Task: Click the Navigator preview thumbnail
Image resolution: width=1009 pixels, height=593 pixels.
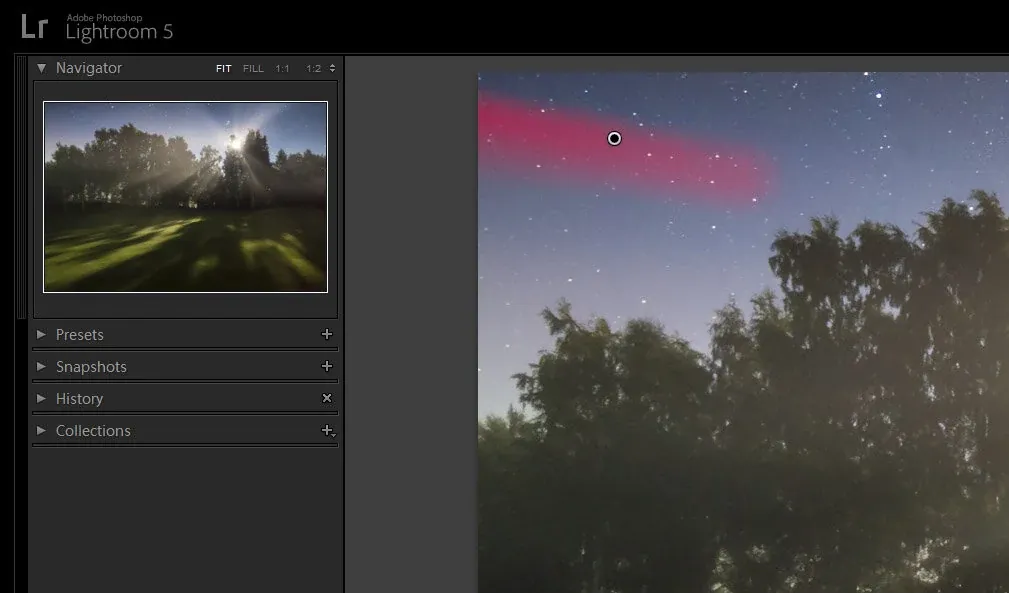Action: (185, 196)
